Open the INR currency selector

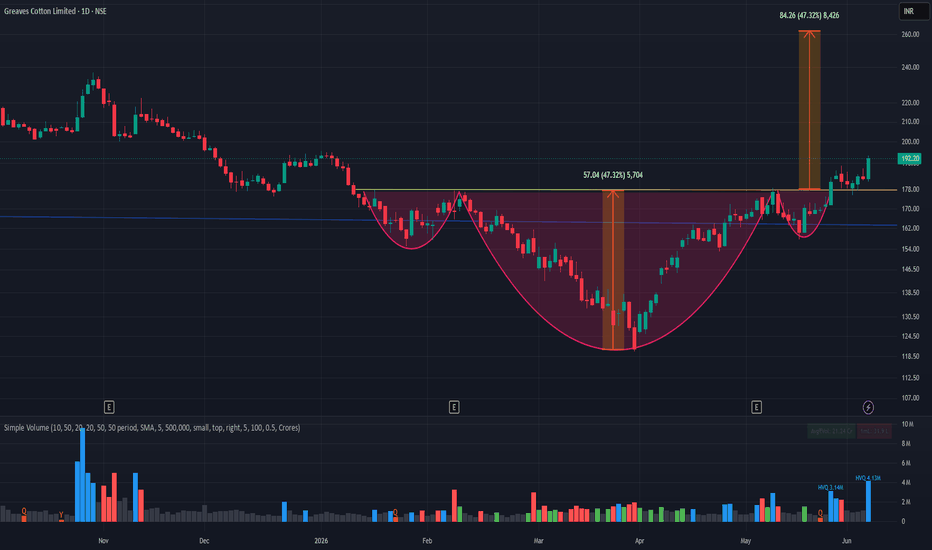pos(913,11)
